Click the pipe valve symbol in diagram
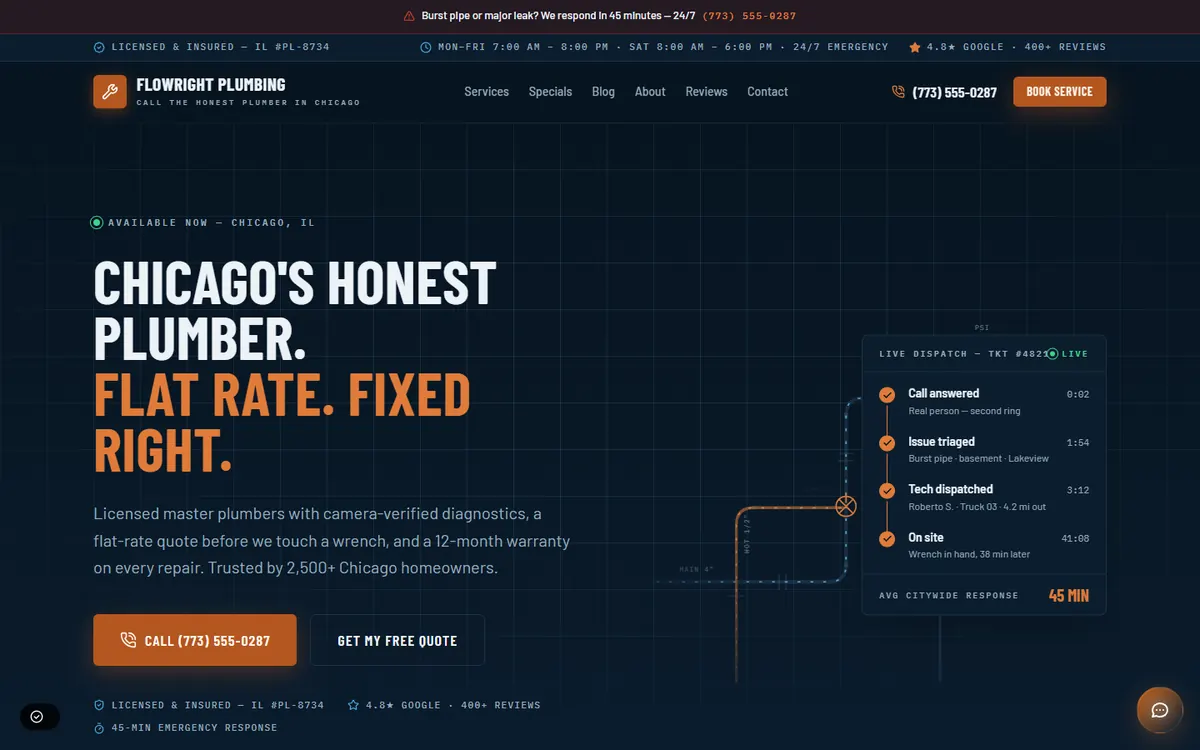 click(846, 507)
